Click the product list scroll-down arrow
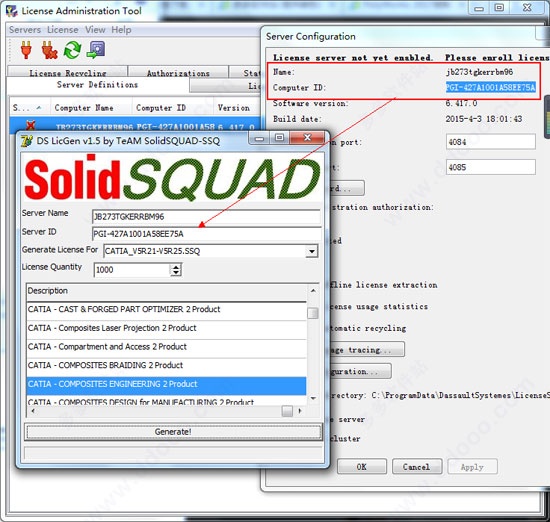The width and height of the screenshot is (550, 522). click(x=313, y=398)
